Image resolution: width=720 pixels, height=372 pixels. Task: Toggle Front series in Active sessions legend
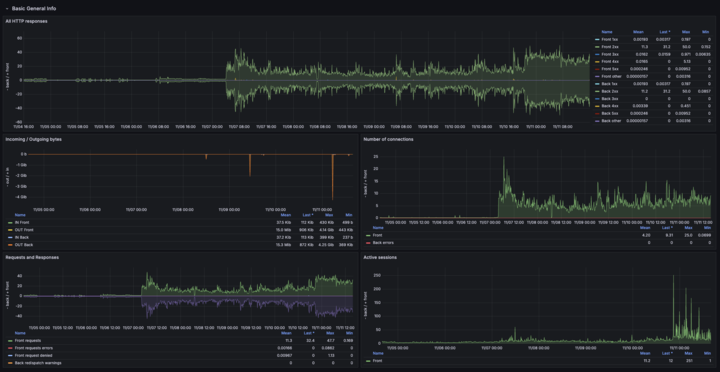tap(377, 361)
